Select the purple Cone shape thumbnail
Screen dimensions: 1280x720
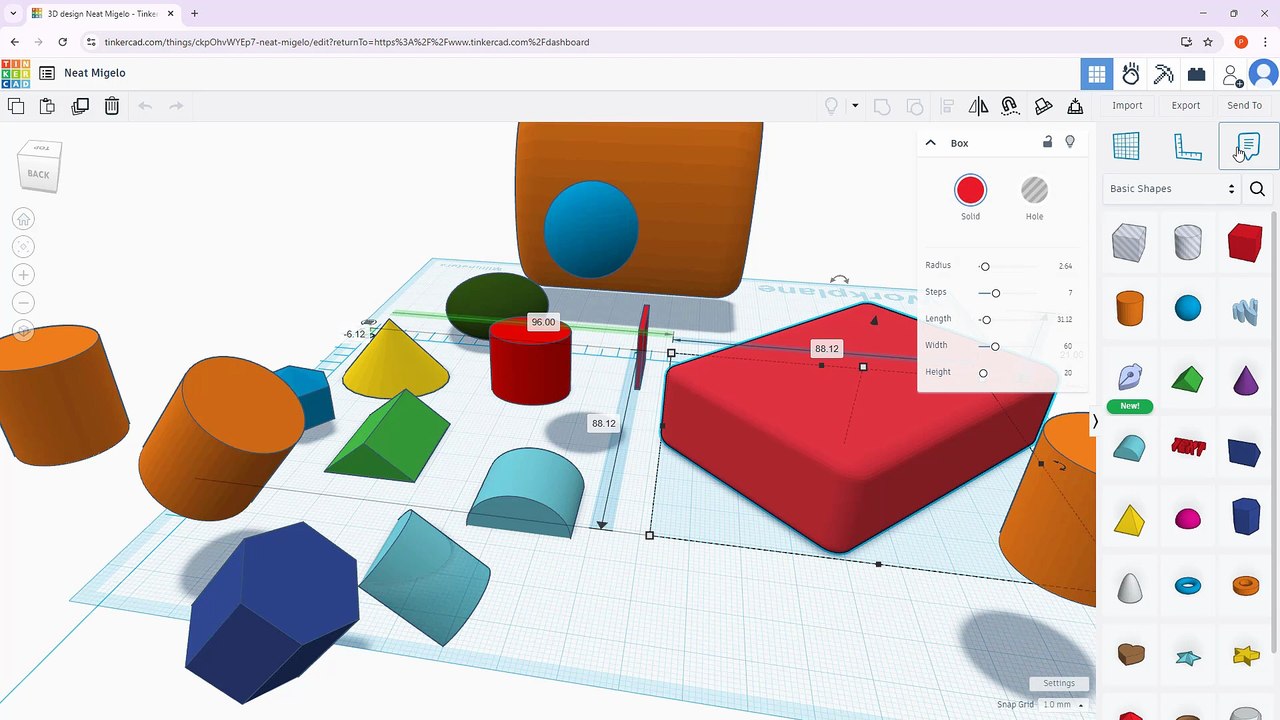pyautogui.click(x=1245, y=380)
